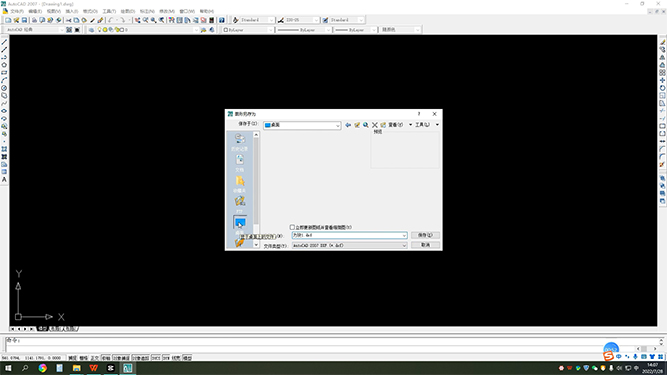Toggle the 正交 ortho mode in status bar
The height and width of the screenshot is (375, 667).
pos(94,358)
